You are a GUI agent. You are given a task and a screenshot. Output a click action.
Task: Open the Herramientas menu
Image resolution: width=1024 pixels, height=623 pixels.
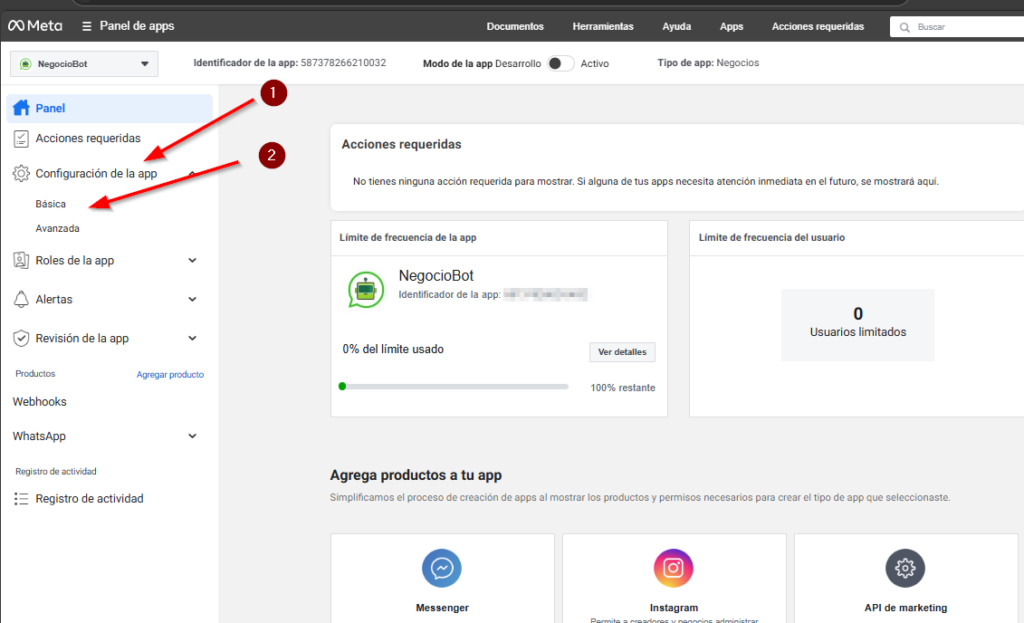pos(603,27)
